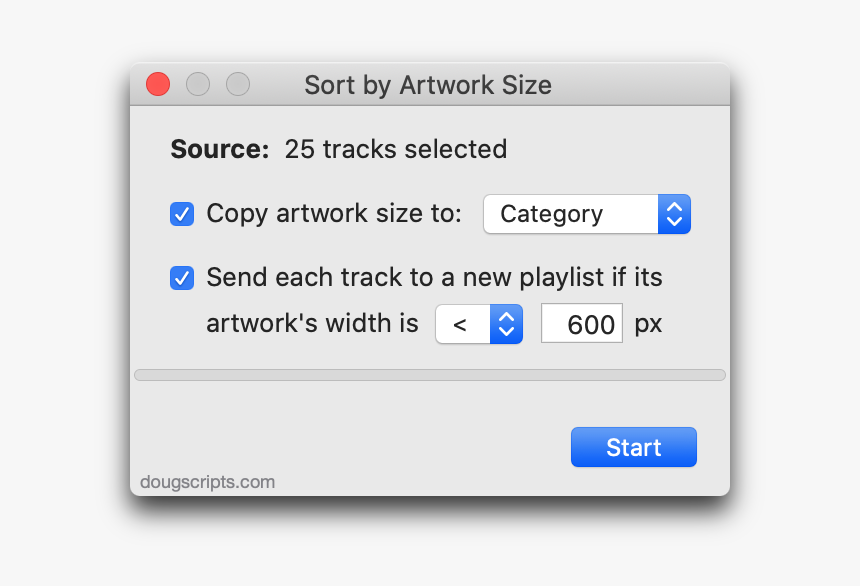Open the Category popup menu
The width and height of the screenshot is (860, 586).
587,214
